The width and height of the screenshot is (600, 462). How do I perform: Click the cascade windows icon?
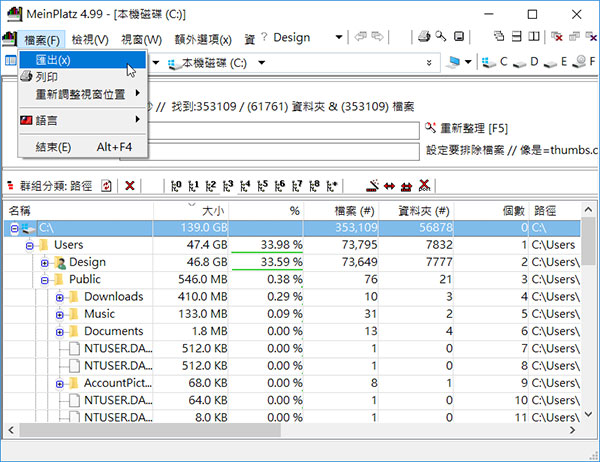(499, 36)
